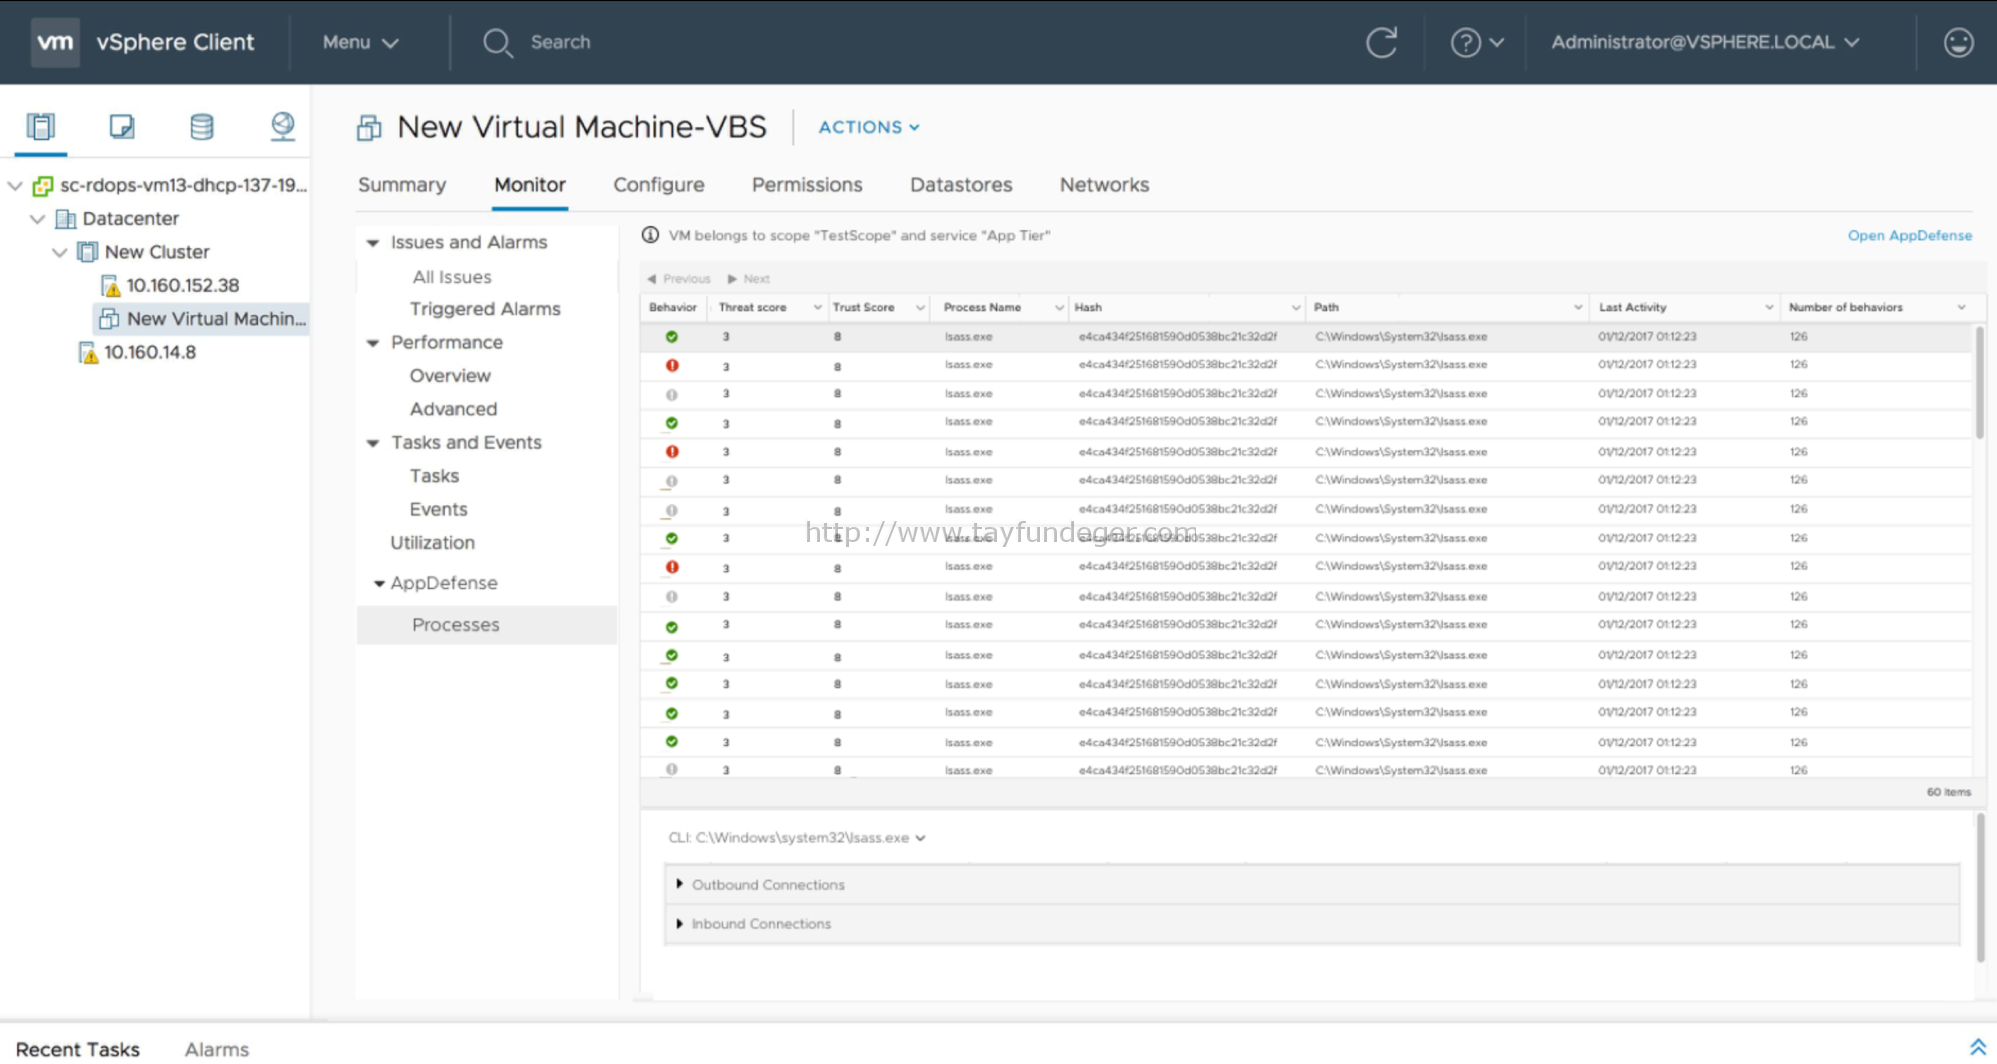Go to Previous page of processes
The width and height of the screenshot is (1997, 1064).
tap(679, 279)
